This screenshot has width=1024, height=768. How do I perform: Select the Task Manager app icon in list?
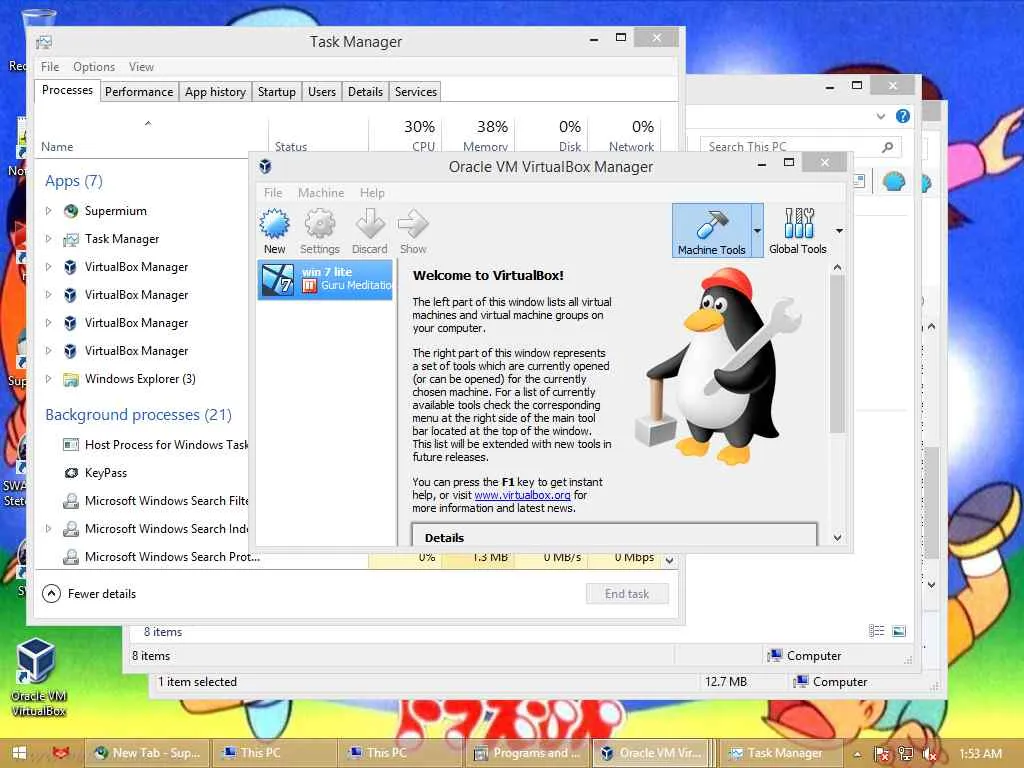click(71, 239)
